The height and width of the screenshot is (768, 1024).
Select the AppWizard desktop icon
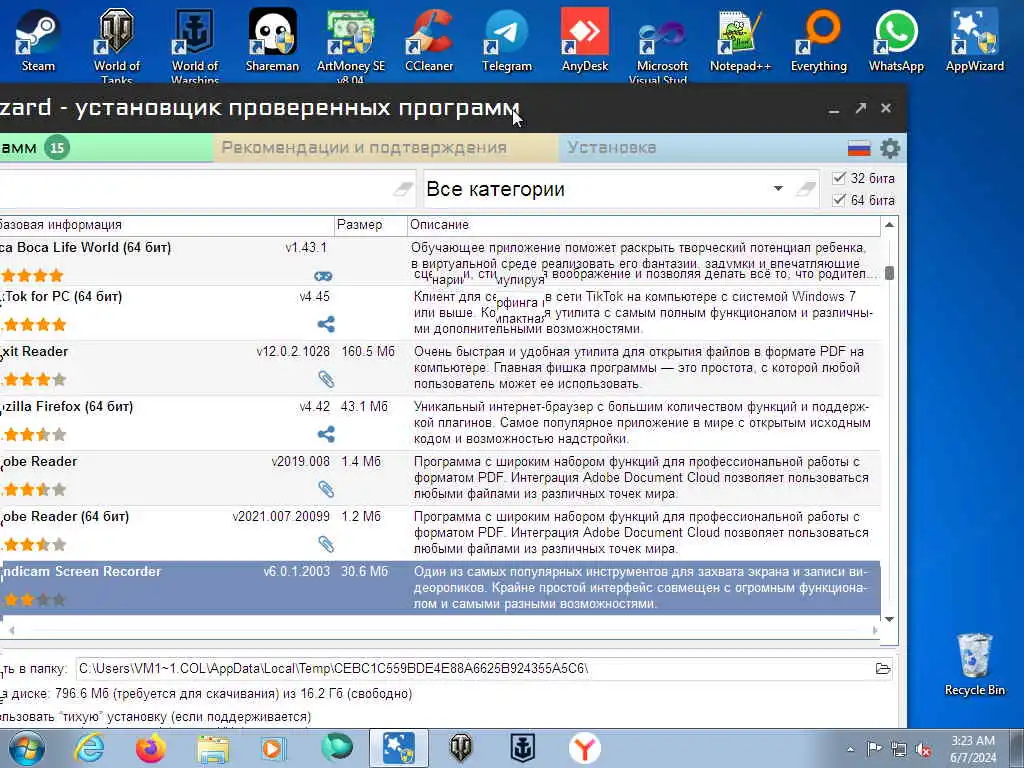974,40
